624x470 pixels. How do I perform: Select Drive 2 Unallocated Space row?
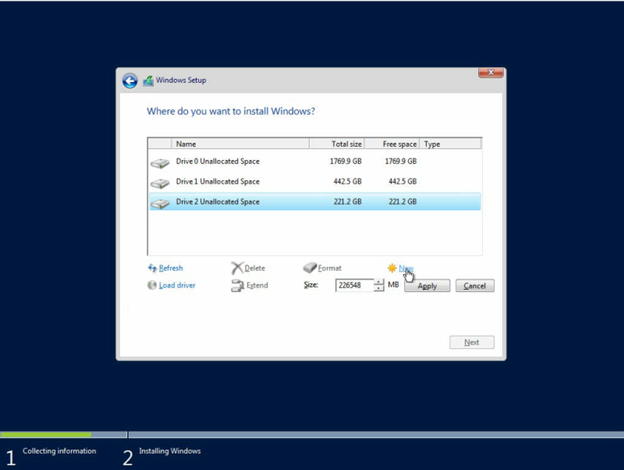pos(314,202)
